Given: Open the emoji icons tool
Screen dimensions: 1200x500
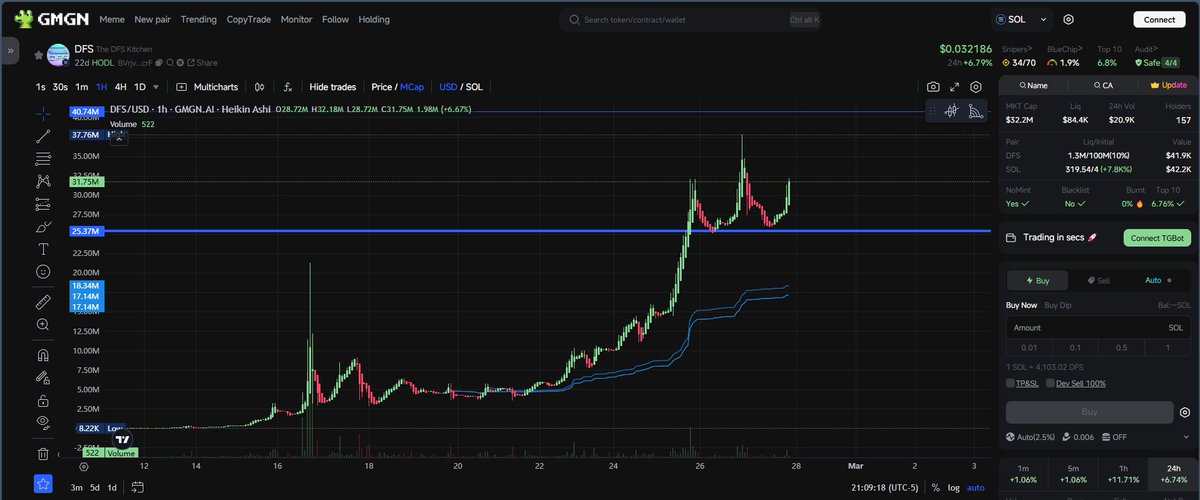Looking at the screenshot, I should (x=43, y=271).
